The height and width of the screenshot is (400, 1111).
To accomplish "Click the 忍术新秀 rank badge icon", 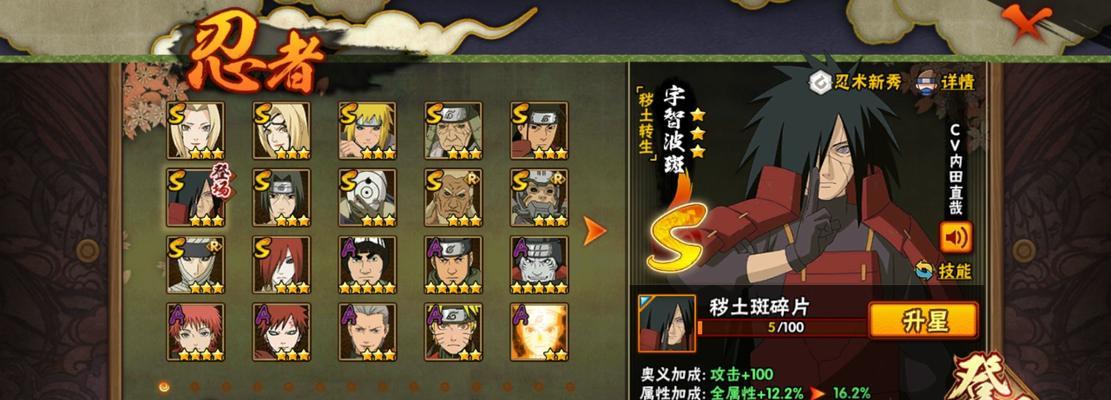I will pos(820,82).
